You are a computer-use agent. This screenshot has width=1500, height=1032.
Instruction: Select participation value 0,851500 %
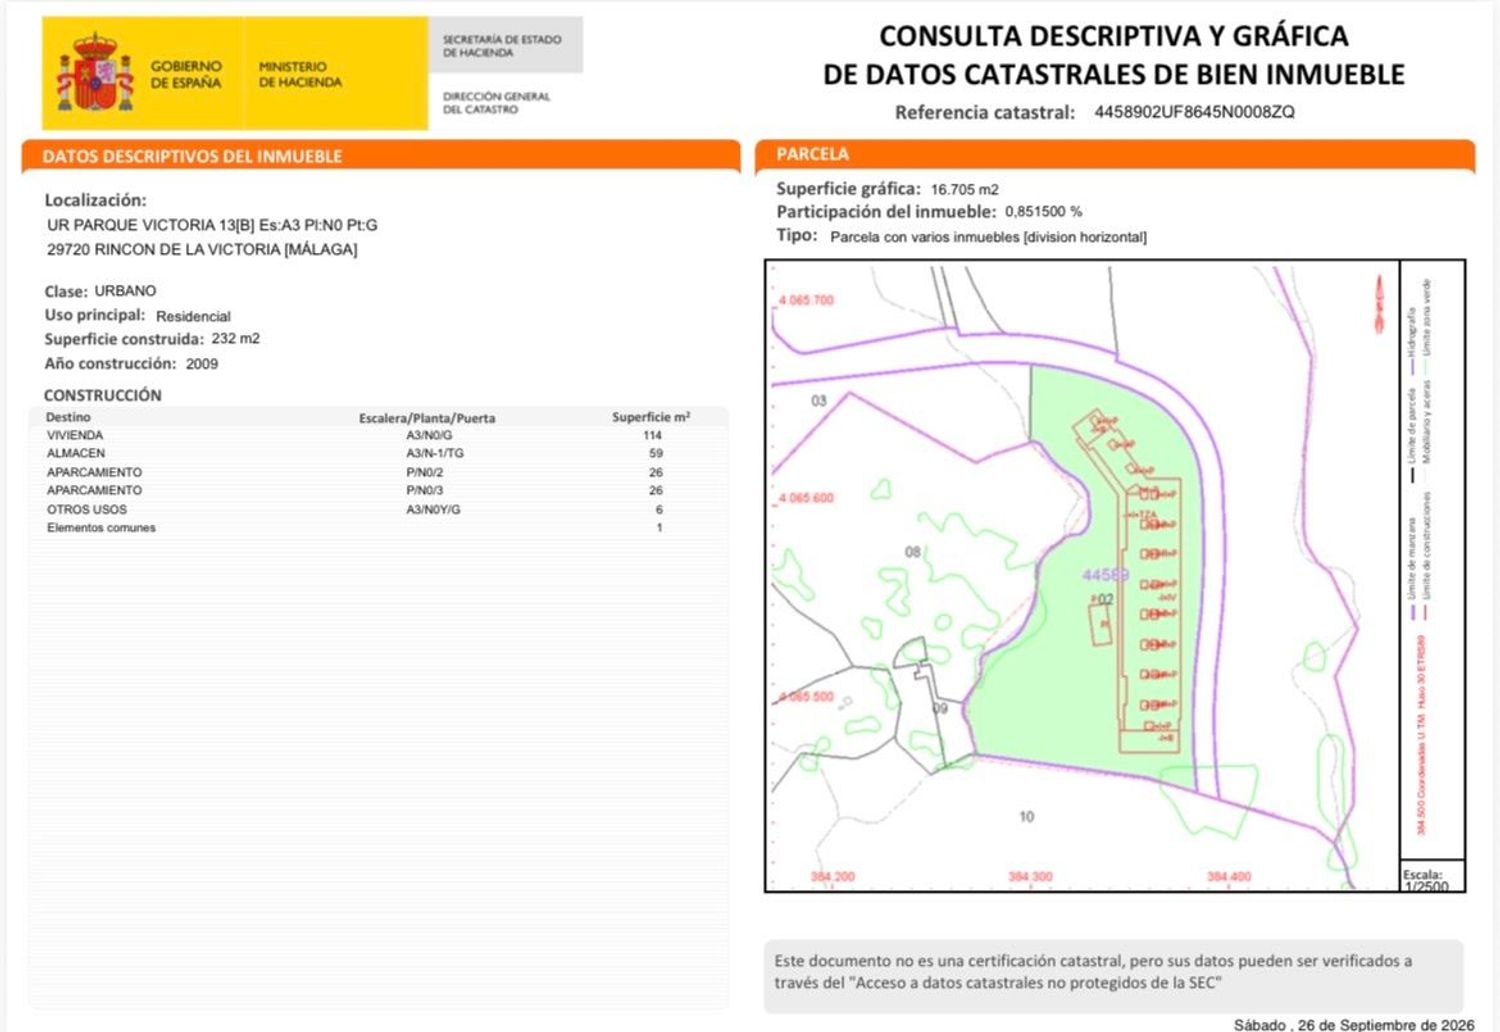point(1043,212)
